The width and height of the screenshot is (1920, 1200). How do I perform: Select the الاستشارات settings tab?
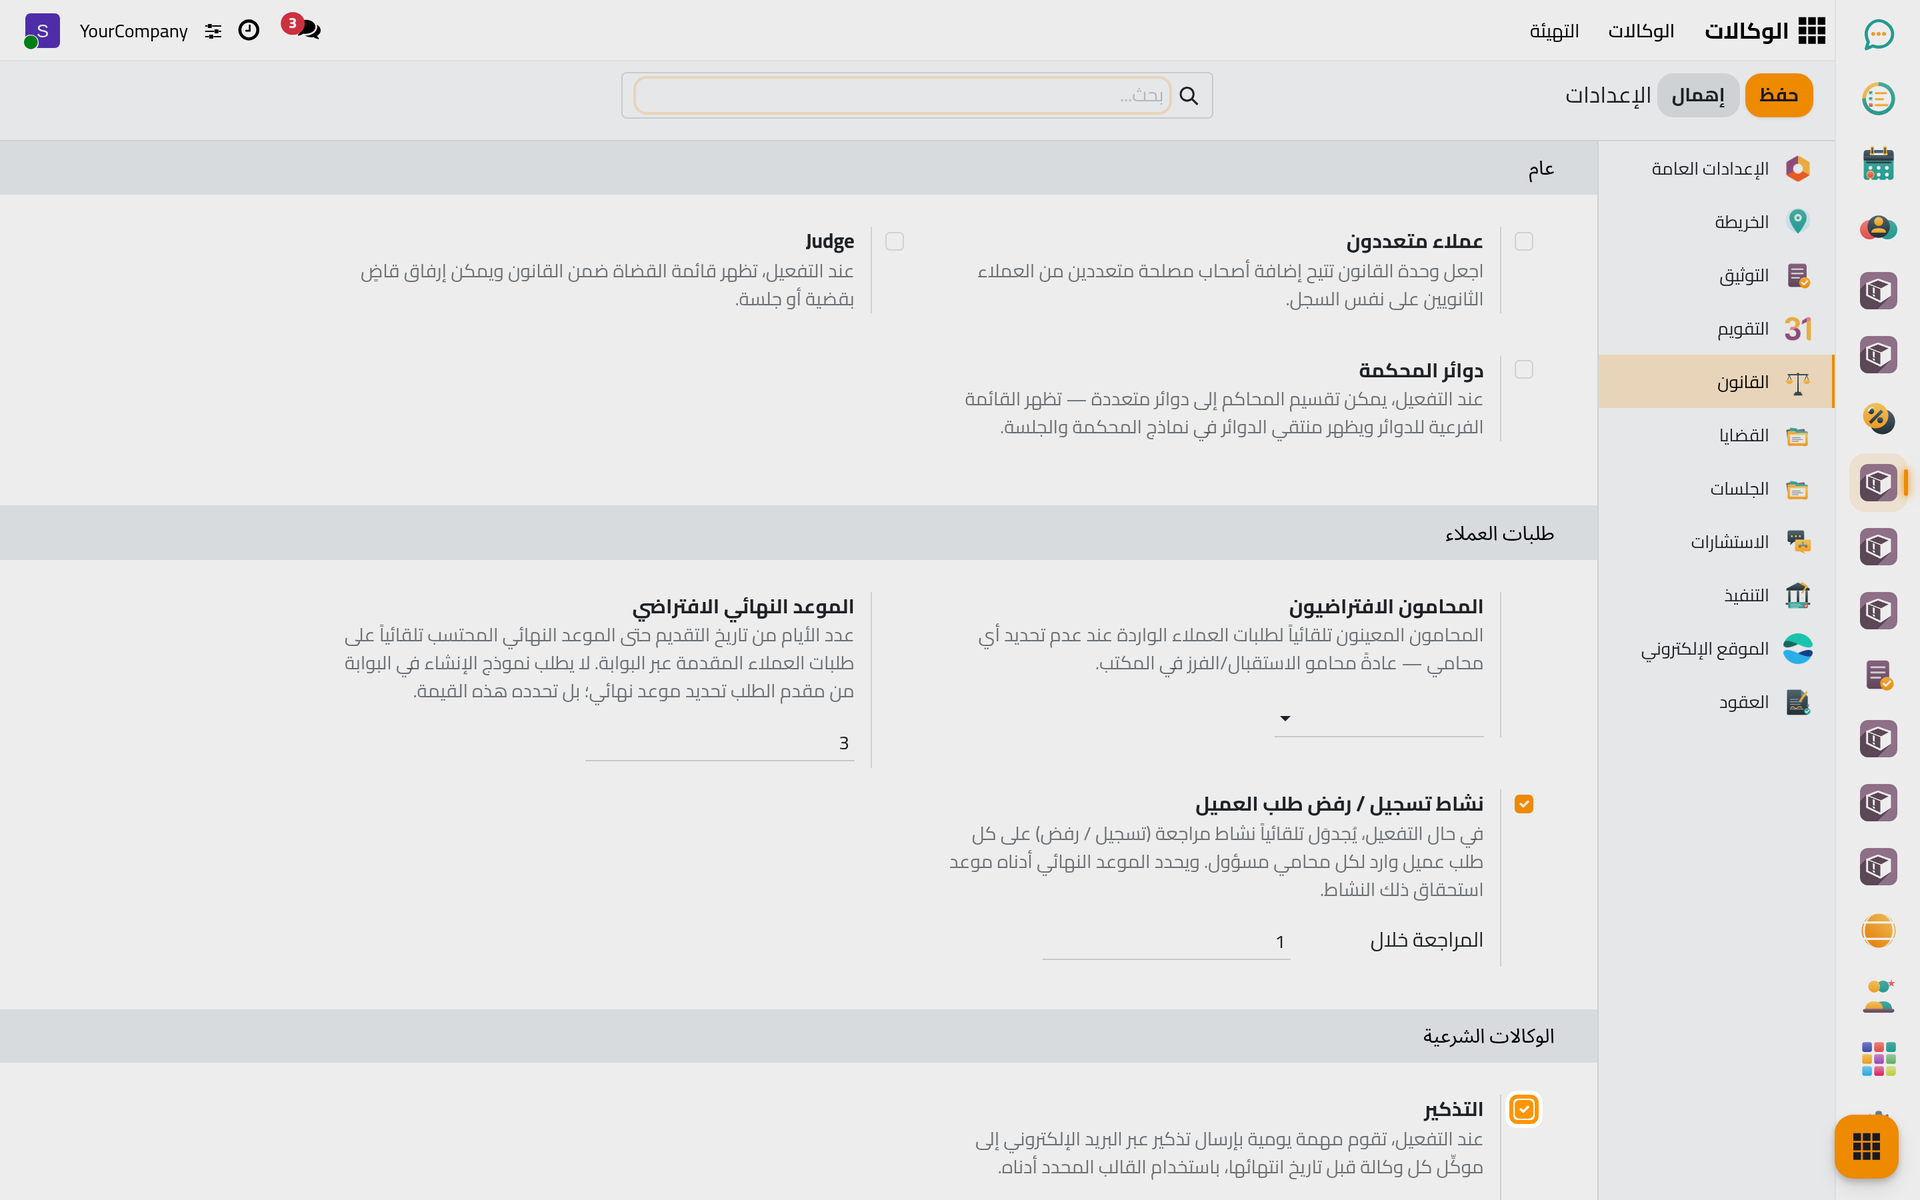[x=1716, y=541]
